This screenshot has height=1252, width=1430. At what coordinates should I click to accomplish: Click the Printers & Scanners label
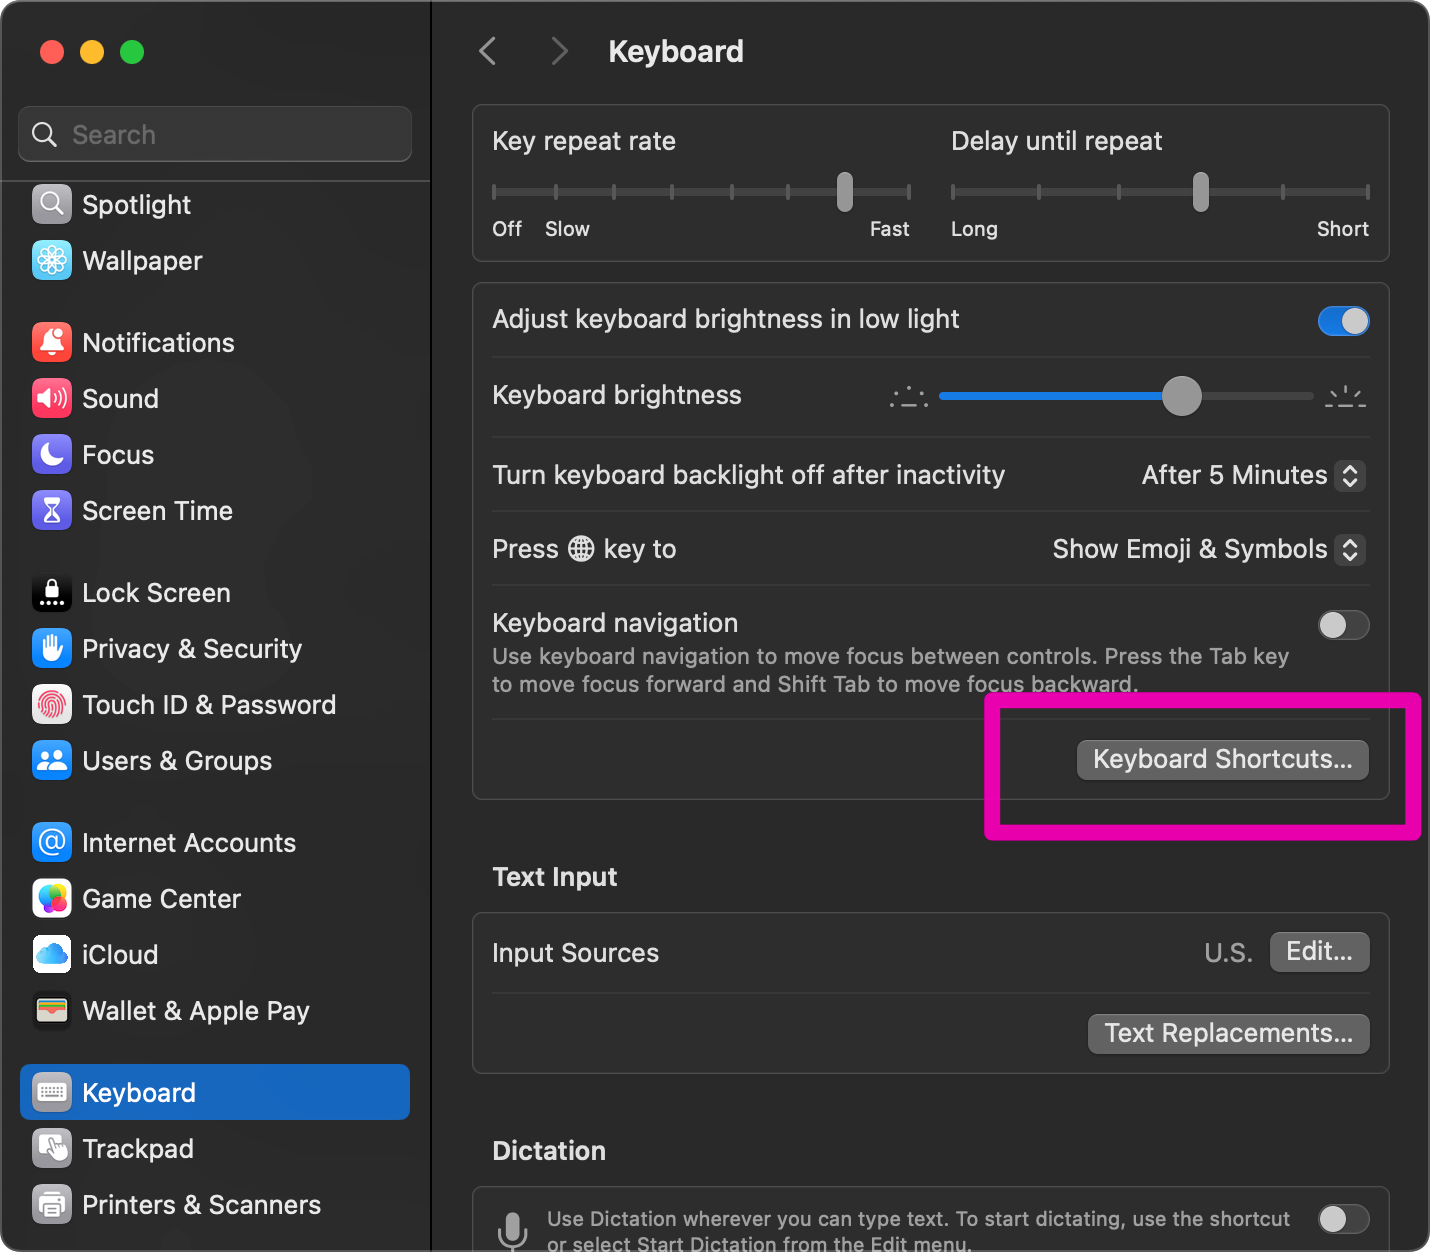click(x=201, y=1204)
